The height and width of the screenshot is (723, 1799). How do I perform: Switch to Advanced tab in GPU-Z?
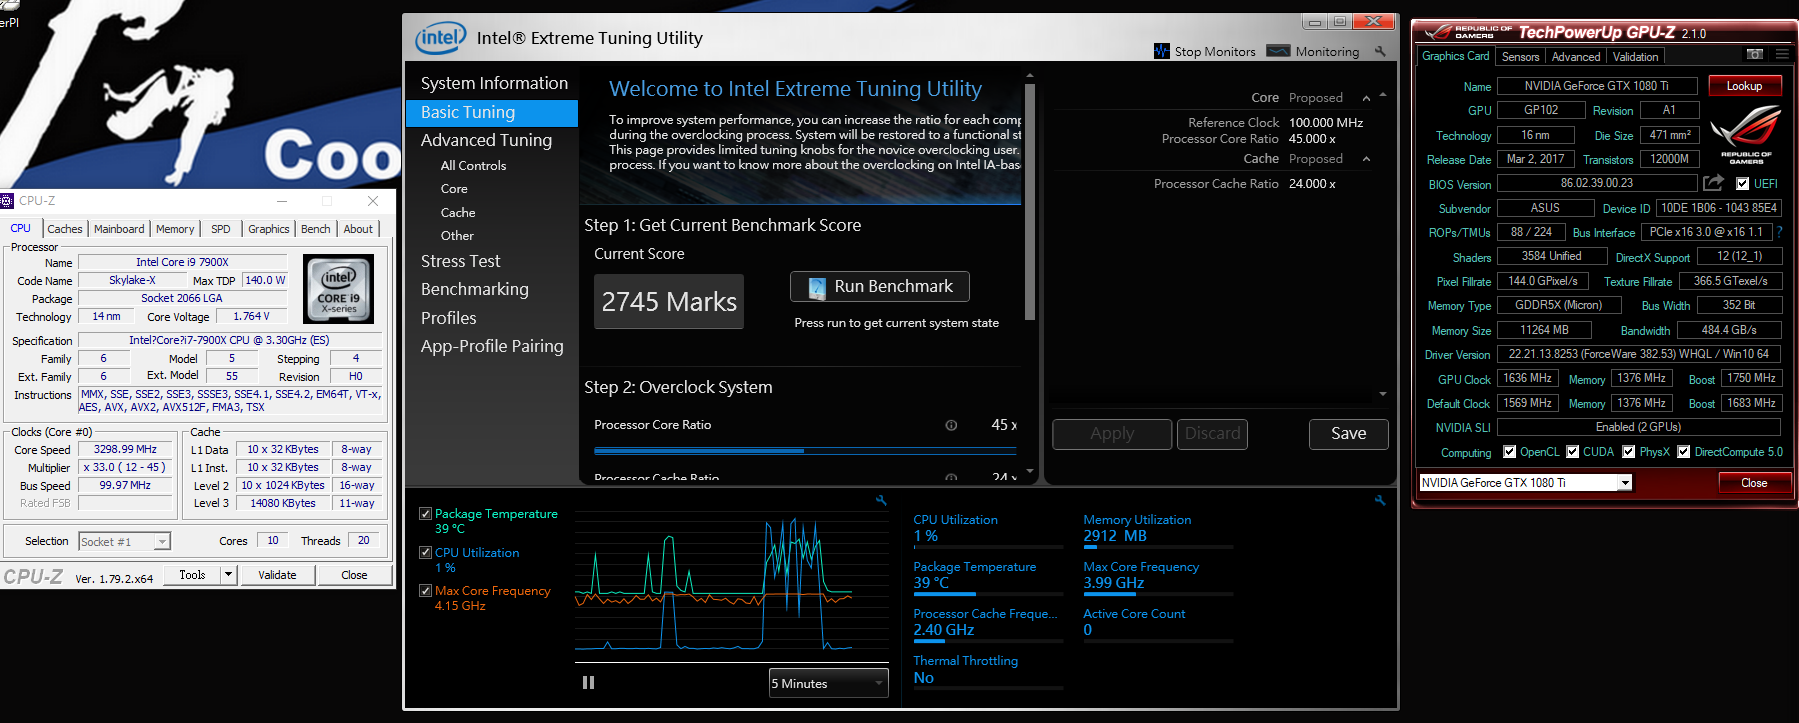click(1576, 57)
